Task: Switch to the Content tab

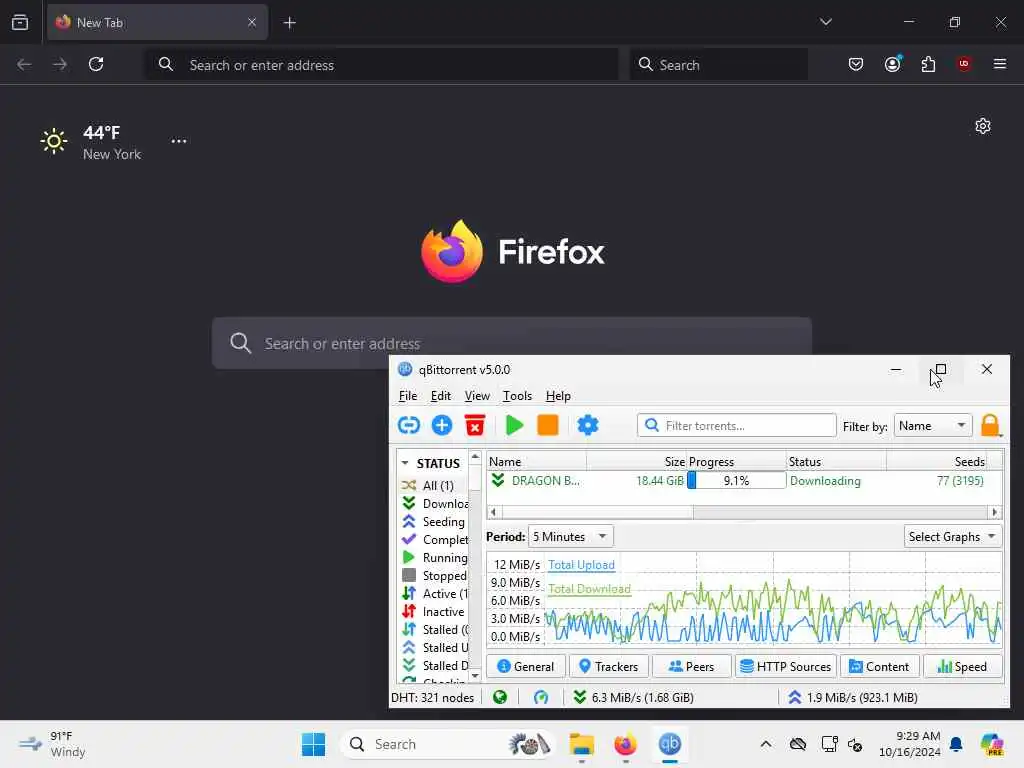Action: coord(880,666)
